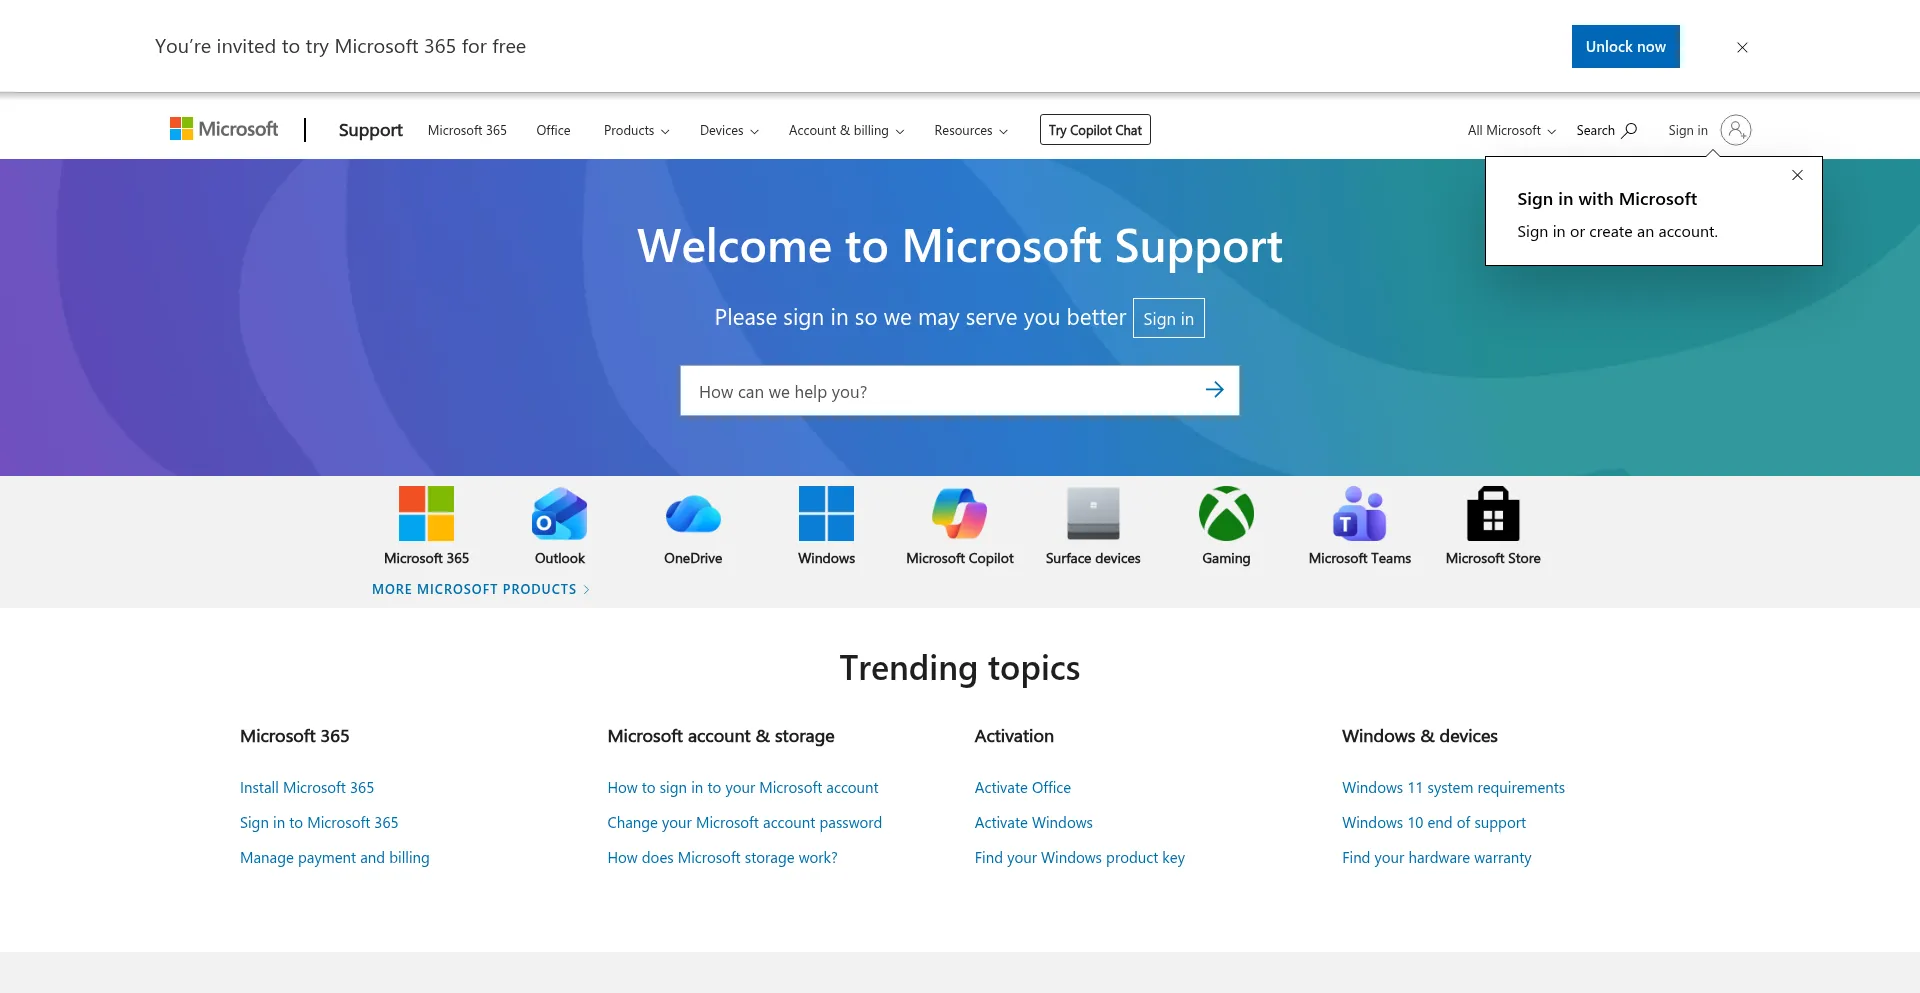Open the Account & billing menu
The height and width of the screenshot is (993, 1920).
pyautogui.click(x=846, y=131)
